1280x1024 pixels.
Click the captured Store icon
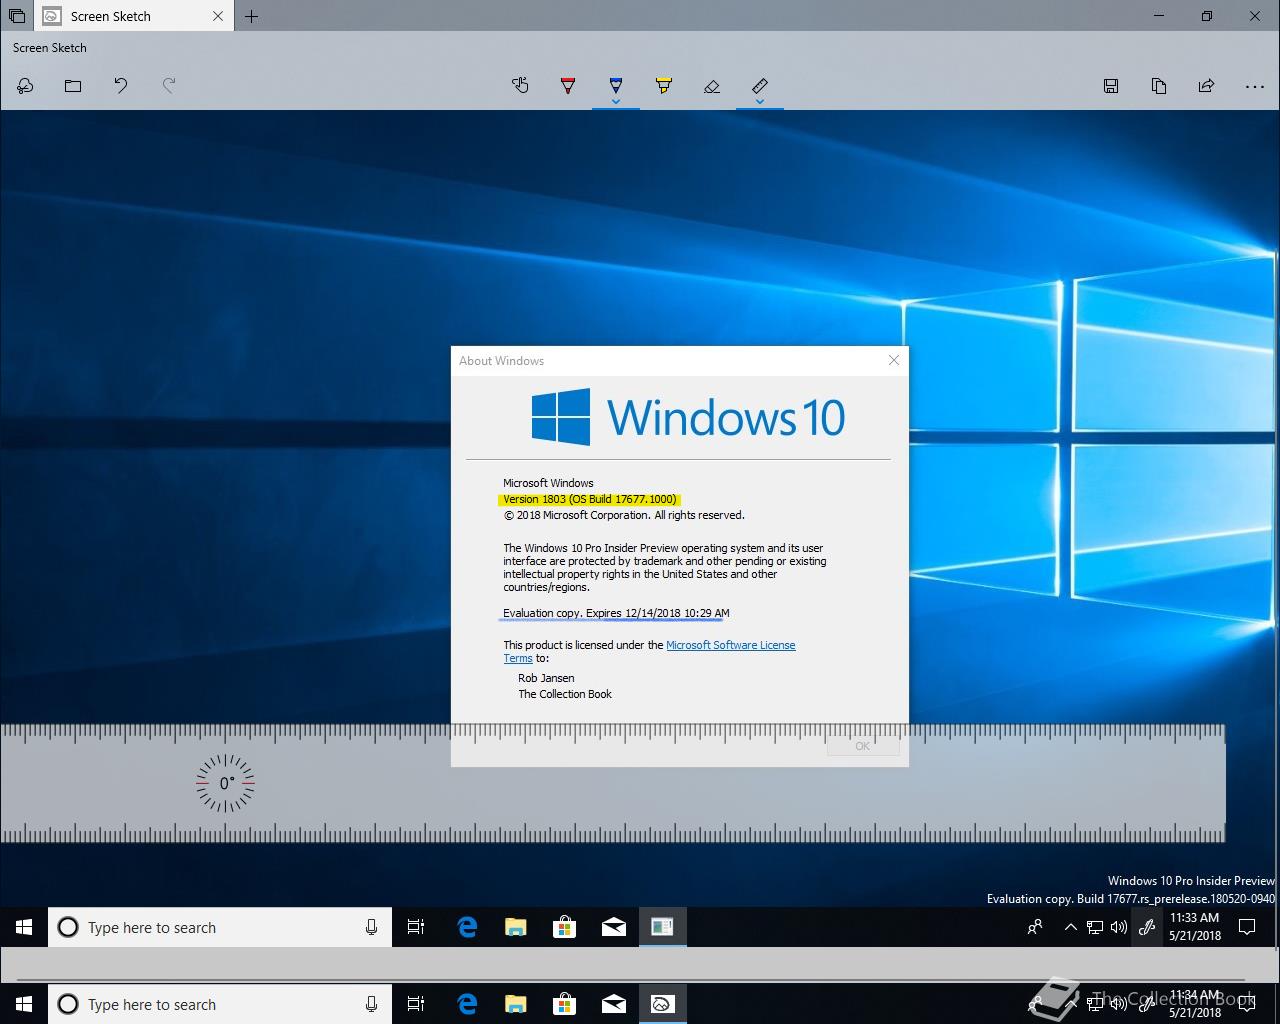[x=564, y=927]
